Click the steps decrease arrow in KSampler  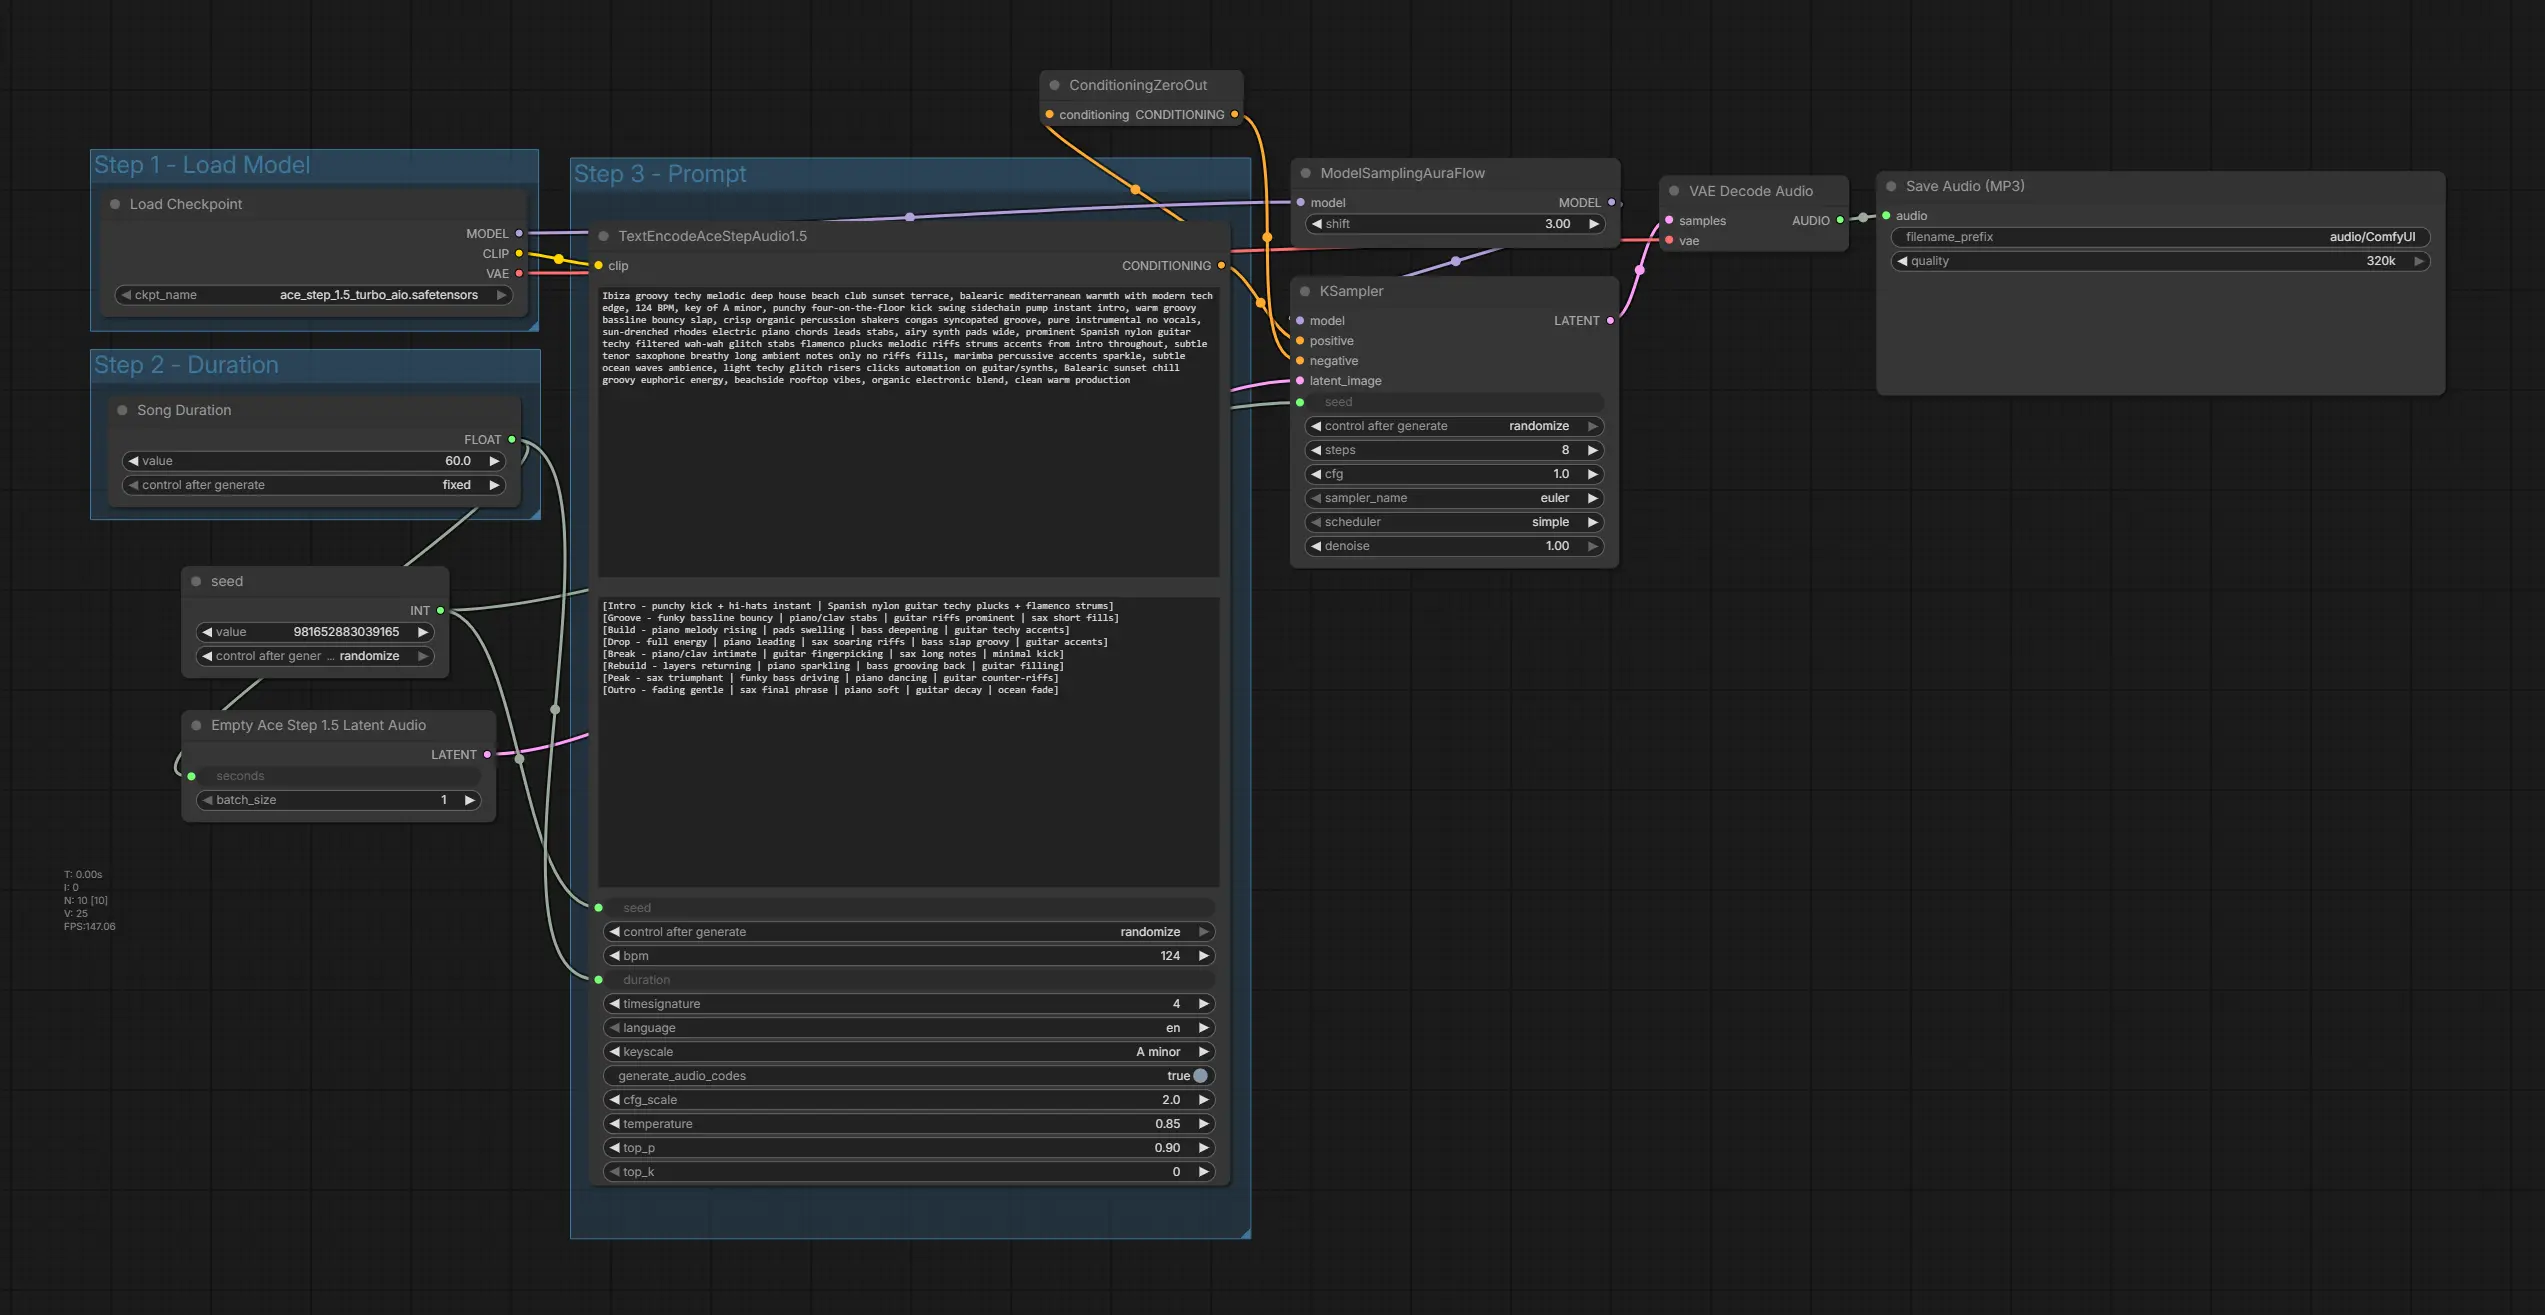[x=1316, y=450]
